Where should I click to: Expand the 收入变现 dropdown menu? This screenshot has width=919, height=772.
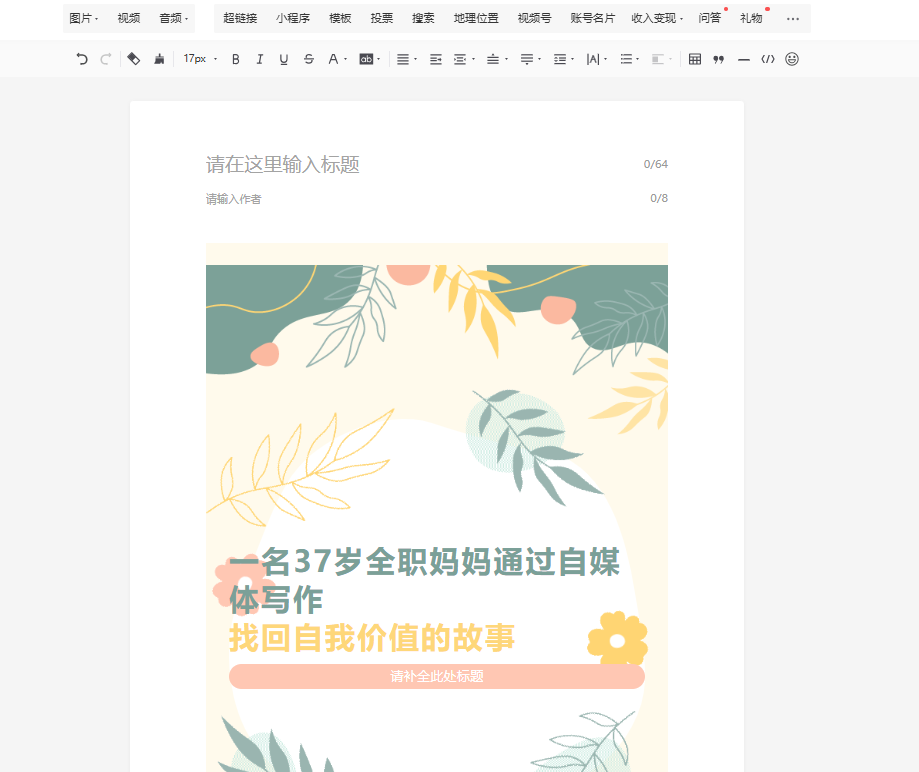click(657, 18)
